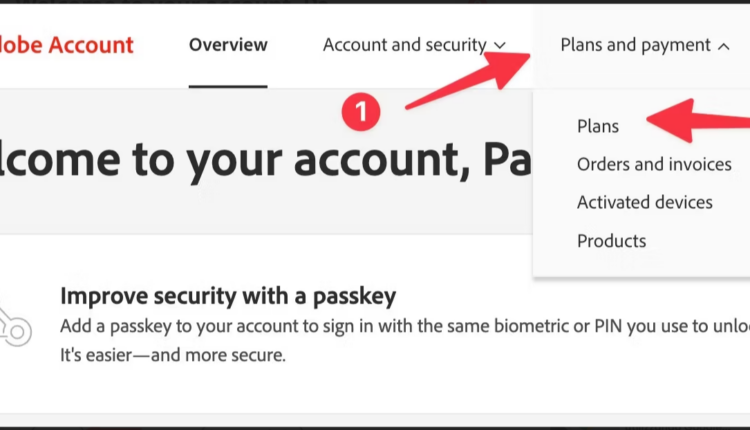The height and width of the screenshot is (430, 750).
Task: Open Orders and invoices
Action: (x=654, y=164)
